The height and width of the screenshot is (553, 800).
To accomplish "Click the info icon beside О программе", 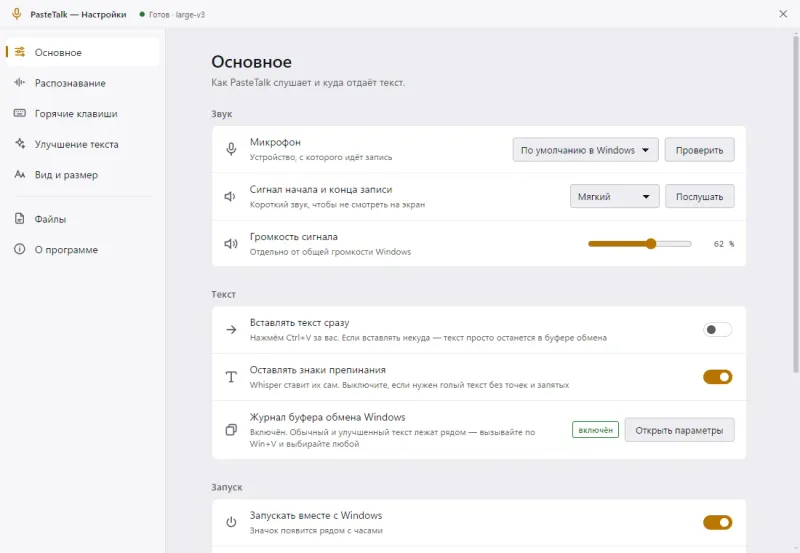I will (19, 249).
